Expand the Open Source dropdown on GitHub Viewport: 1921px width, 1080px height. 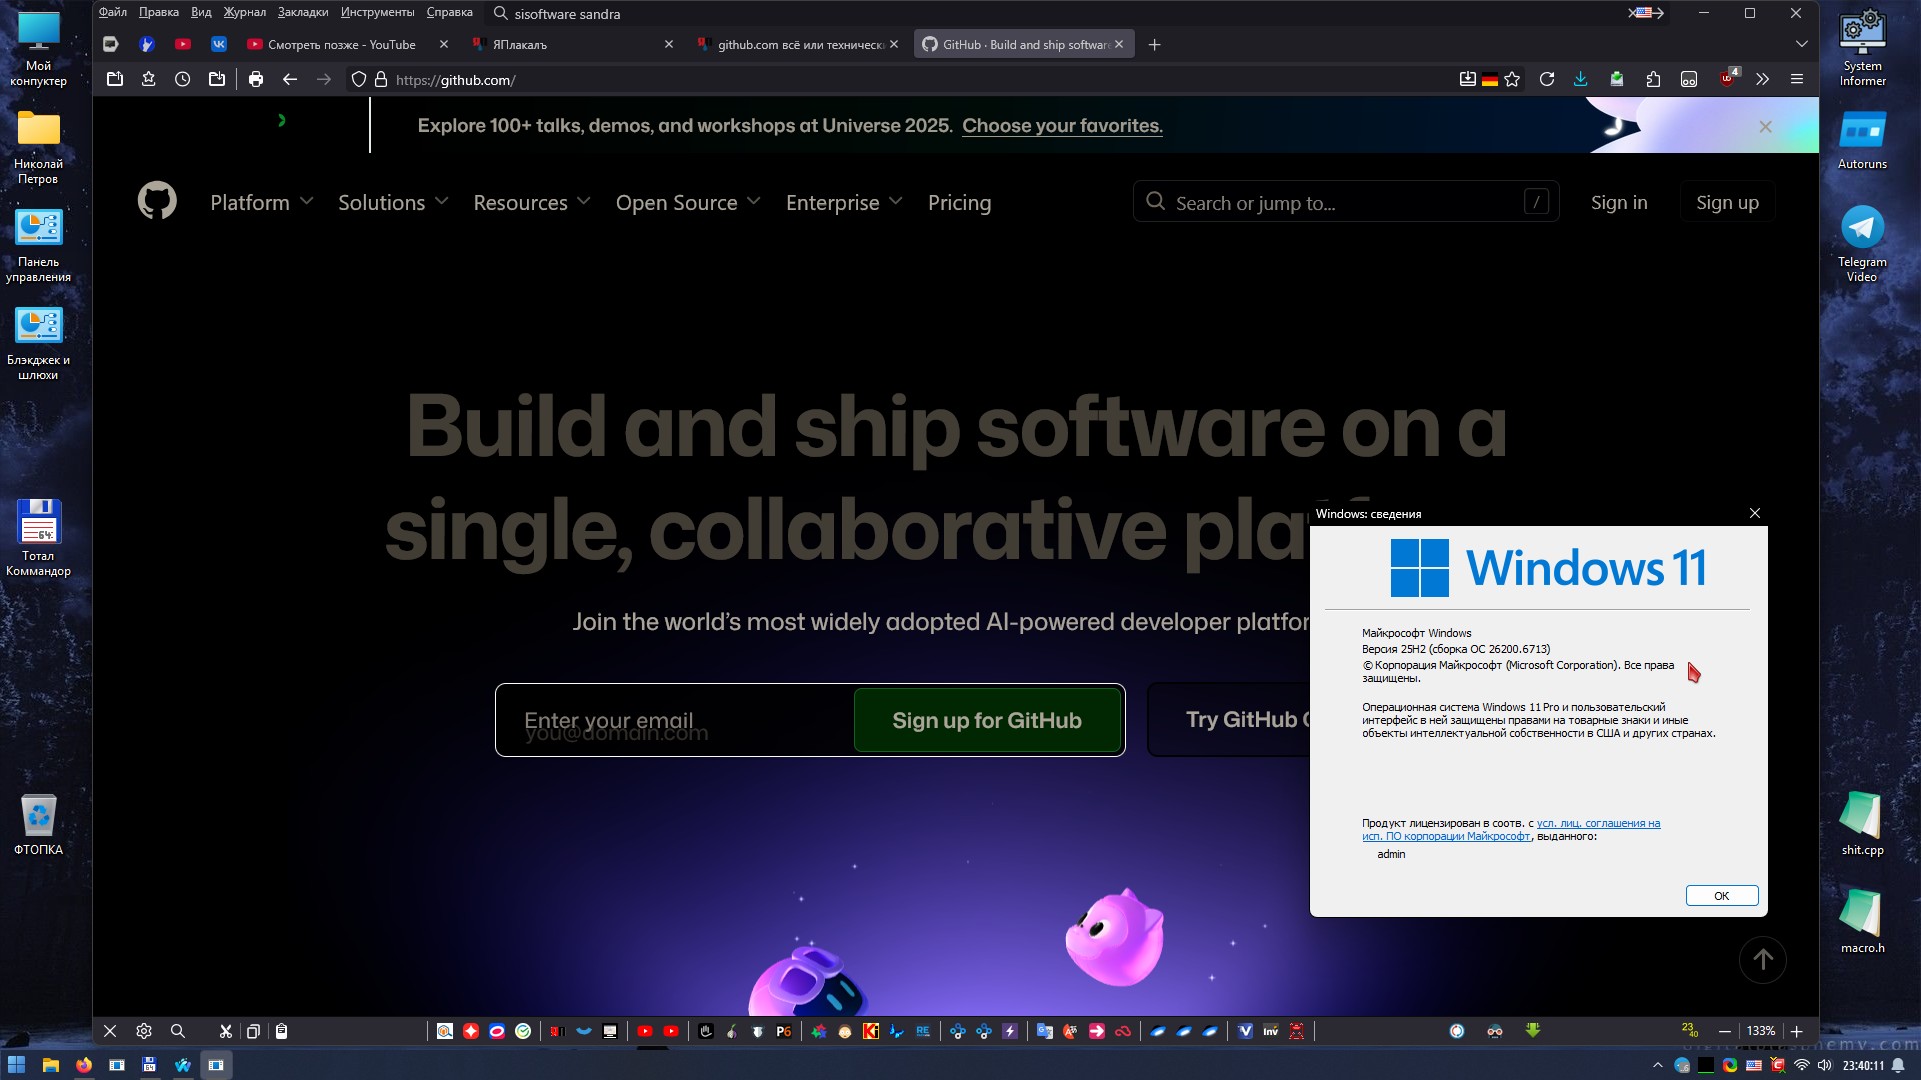pos(688,202)
